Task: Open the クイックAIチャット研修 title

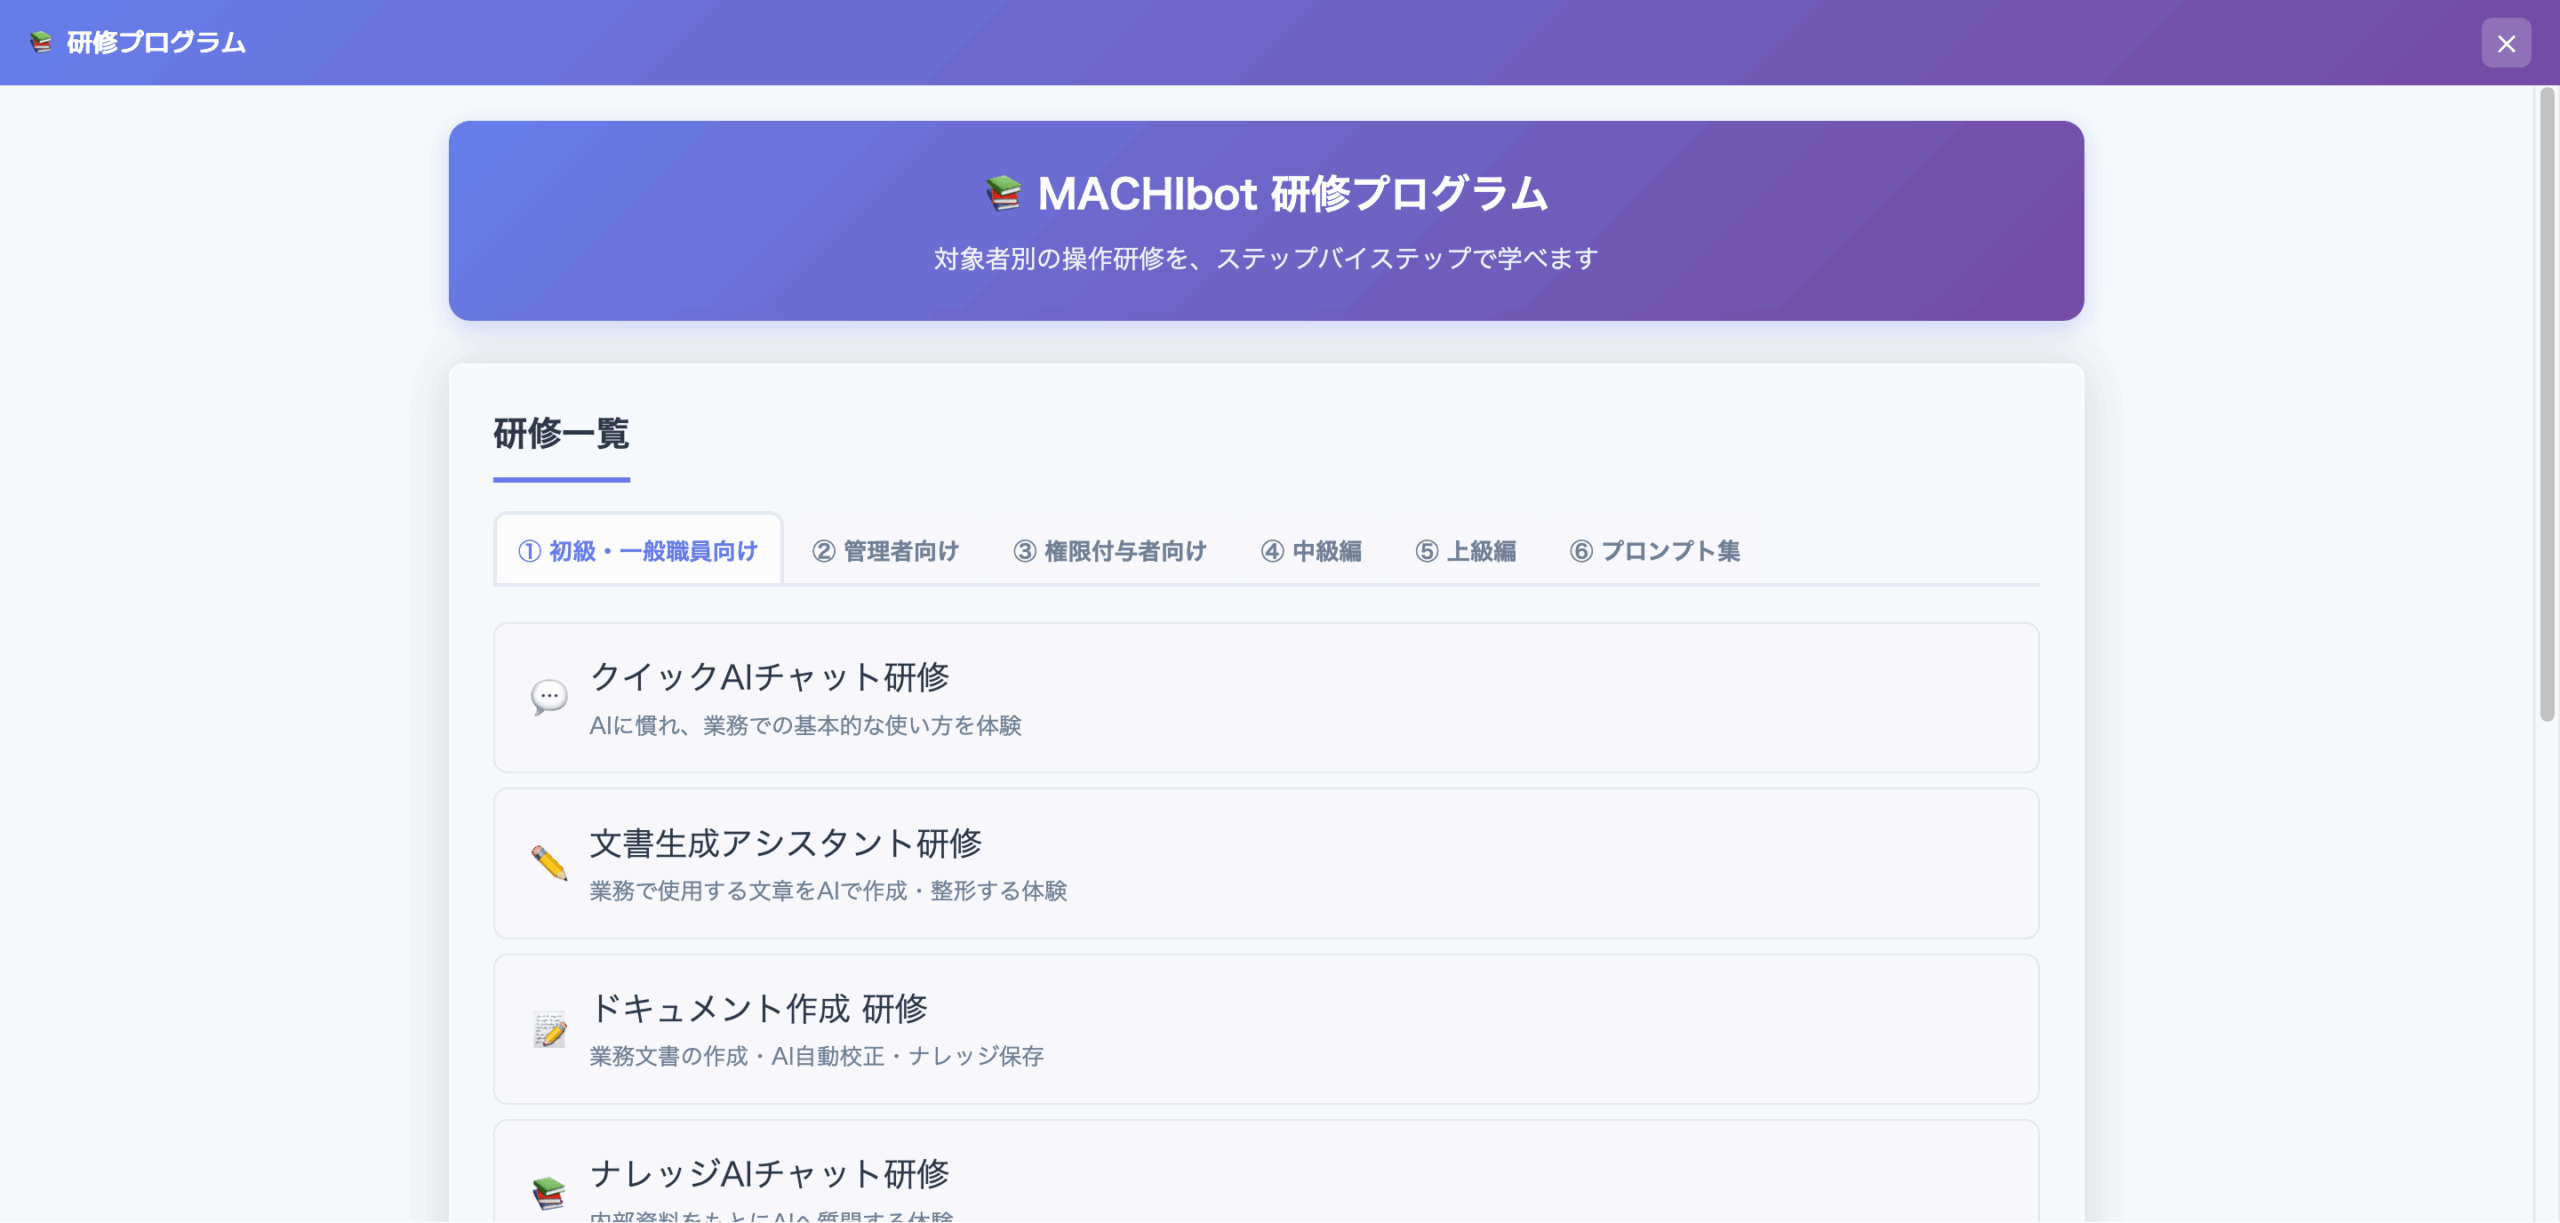Action: (x=769, y=677)
